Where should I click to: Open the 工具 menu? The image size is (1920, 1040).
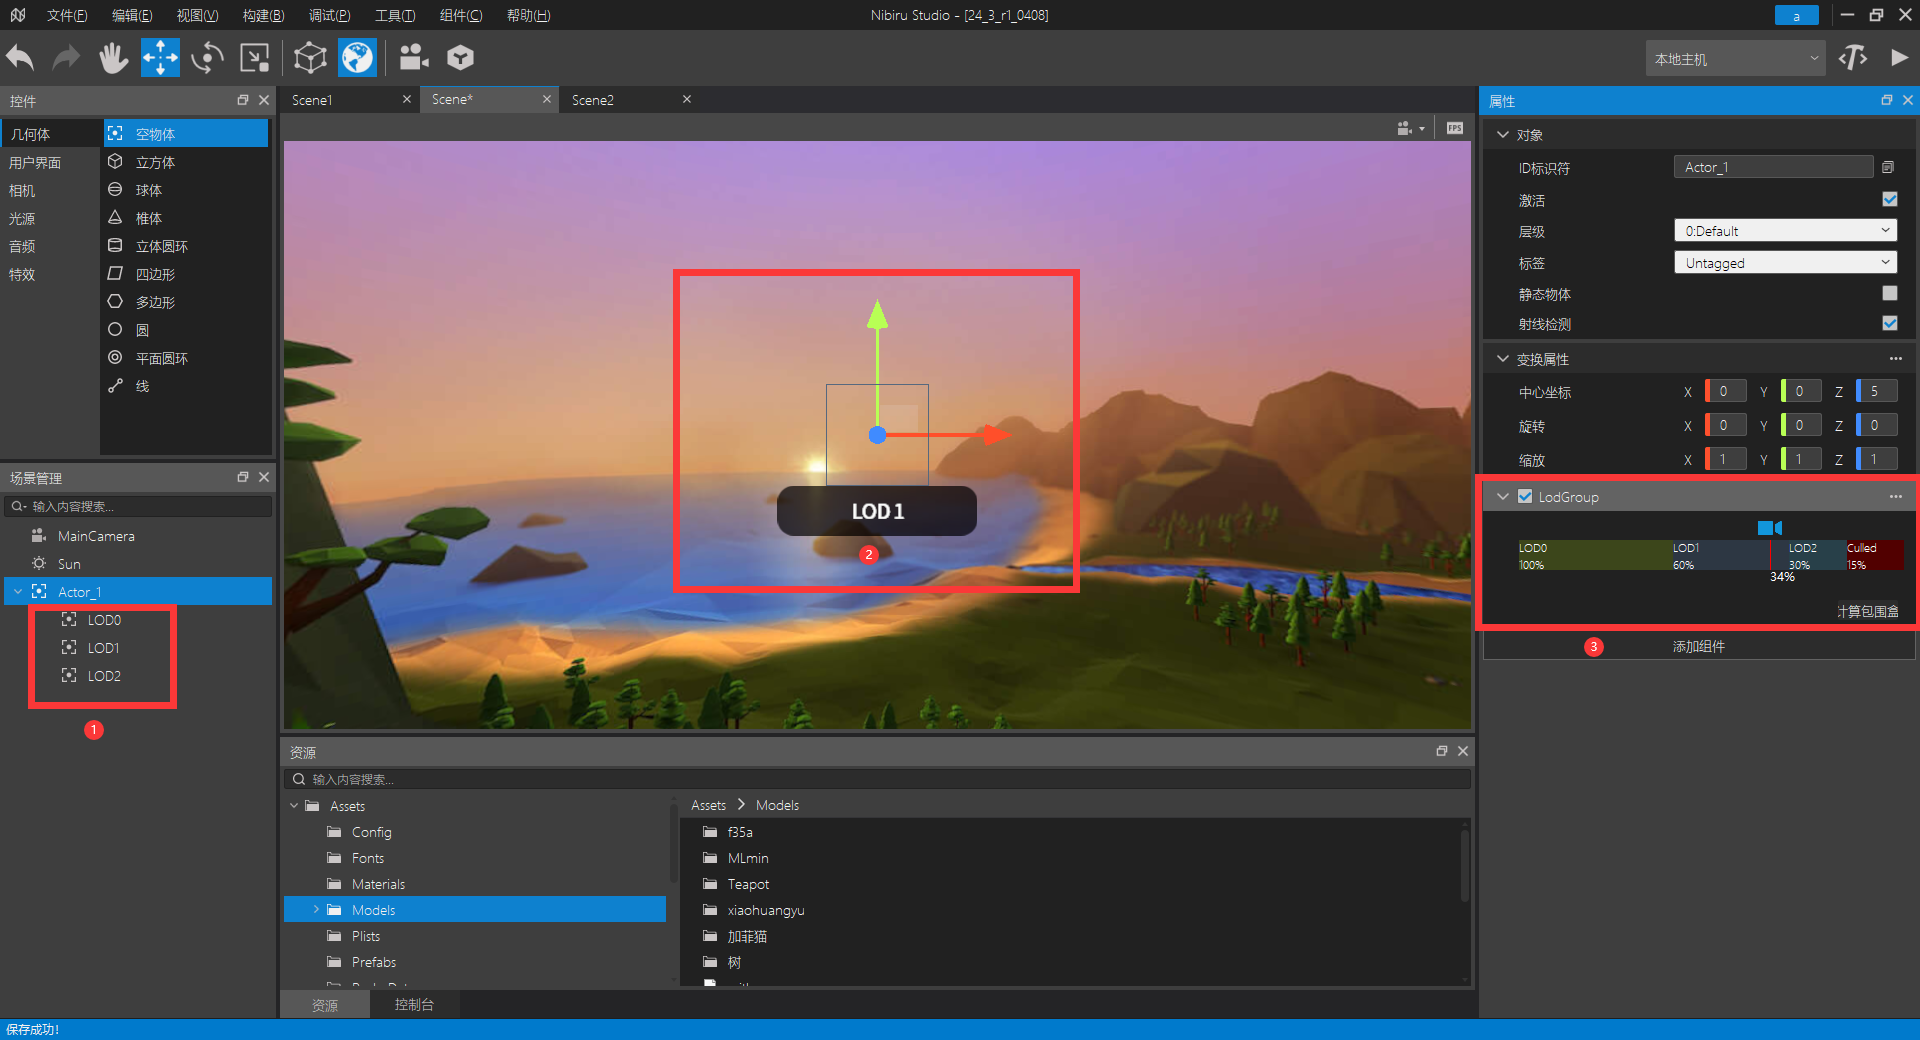point(394,15)
